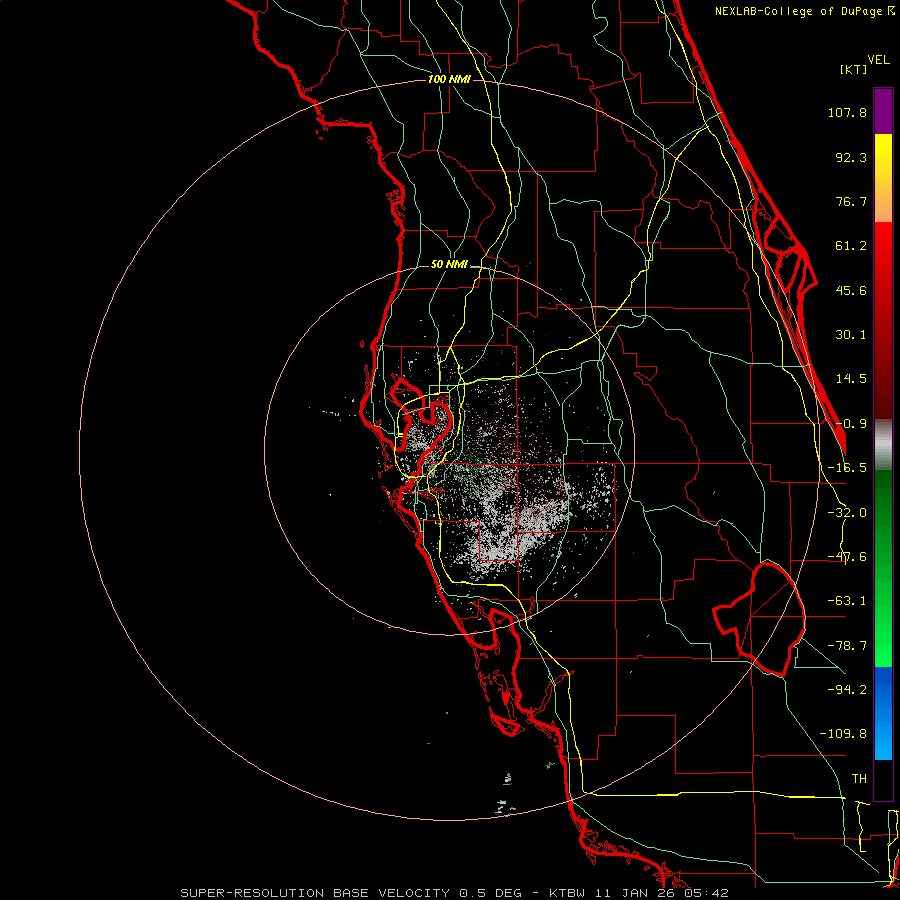Select the -0.9 legend value
900x900 pixels.
tap(851, 424)
